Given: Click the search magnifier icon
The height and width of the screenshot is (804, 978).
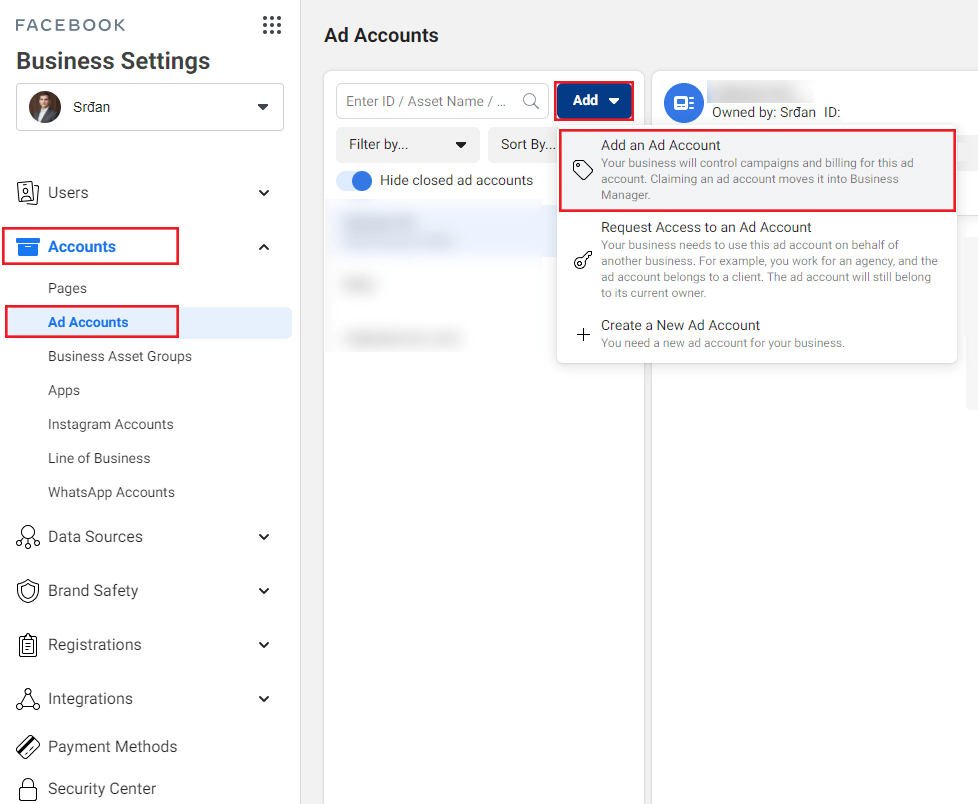Looking at the screenshot, I should click(531, 101).
